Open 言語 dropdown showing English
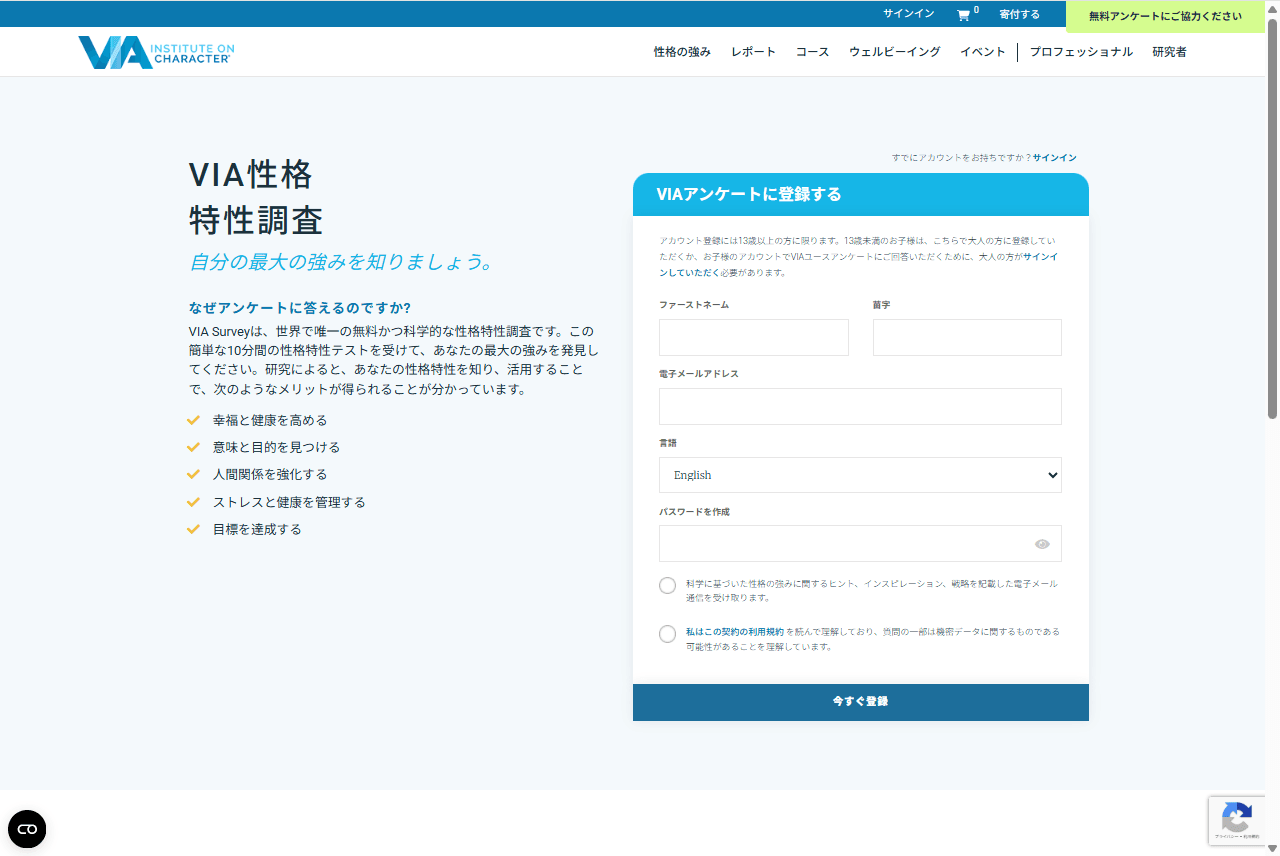The width and height of the screenshot is (1280, 856). 860,475
